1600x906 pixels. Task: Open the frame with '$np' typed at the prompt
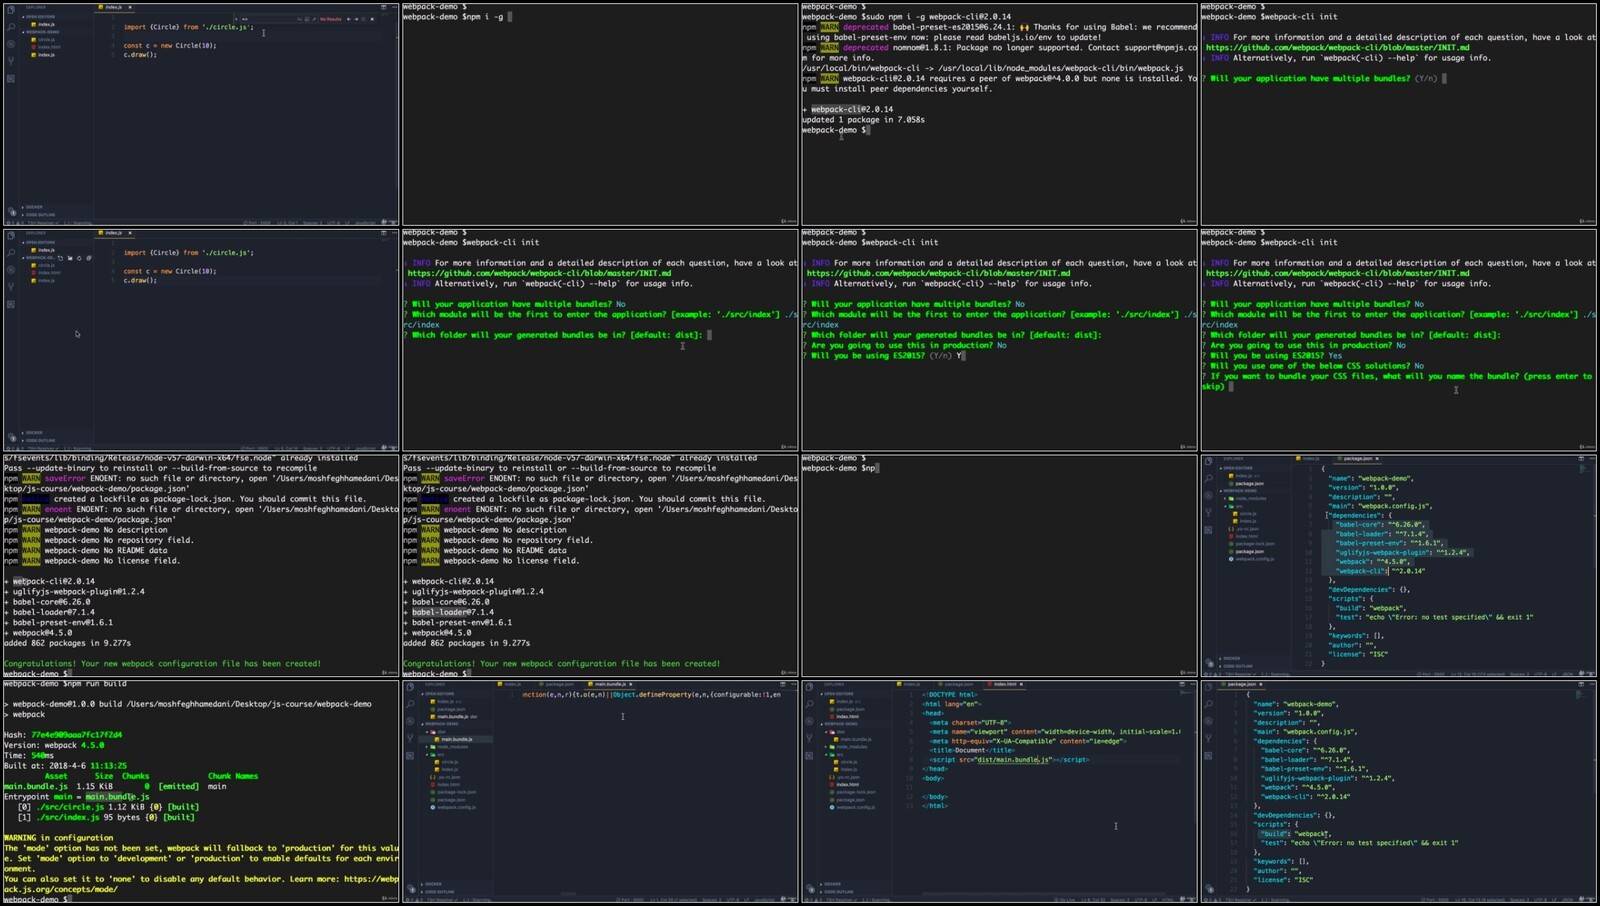999,565
